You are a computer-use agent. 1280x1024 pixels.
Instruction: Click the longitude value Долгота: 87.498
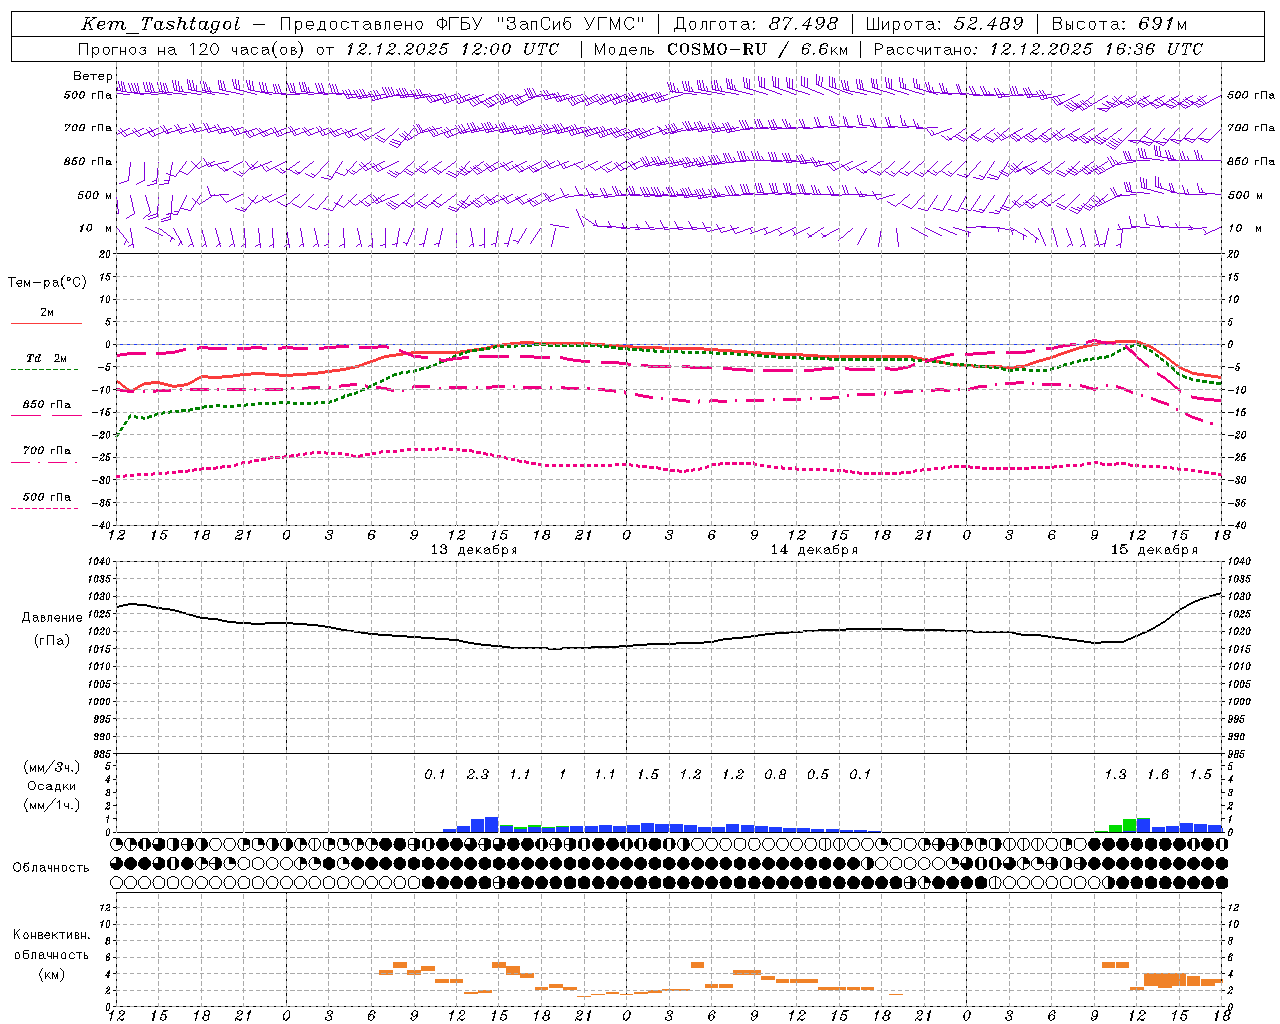757,25
